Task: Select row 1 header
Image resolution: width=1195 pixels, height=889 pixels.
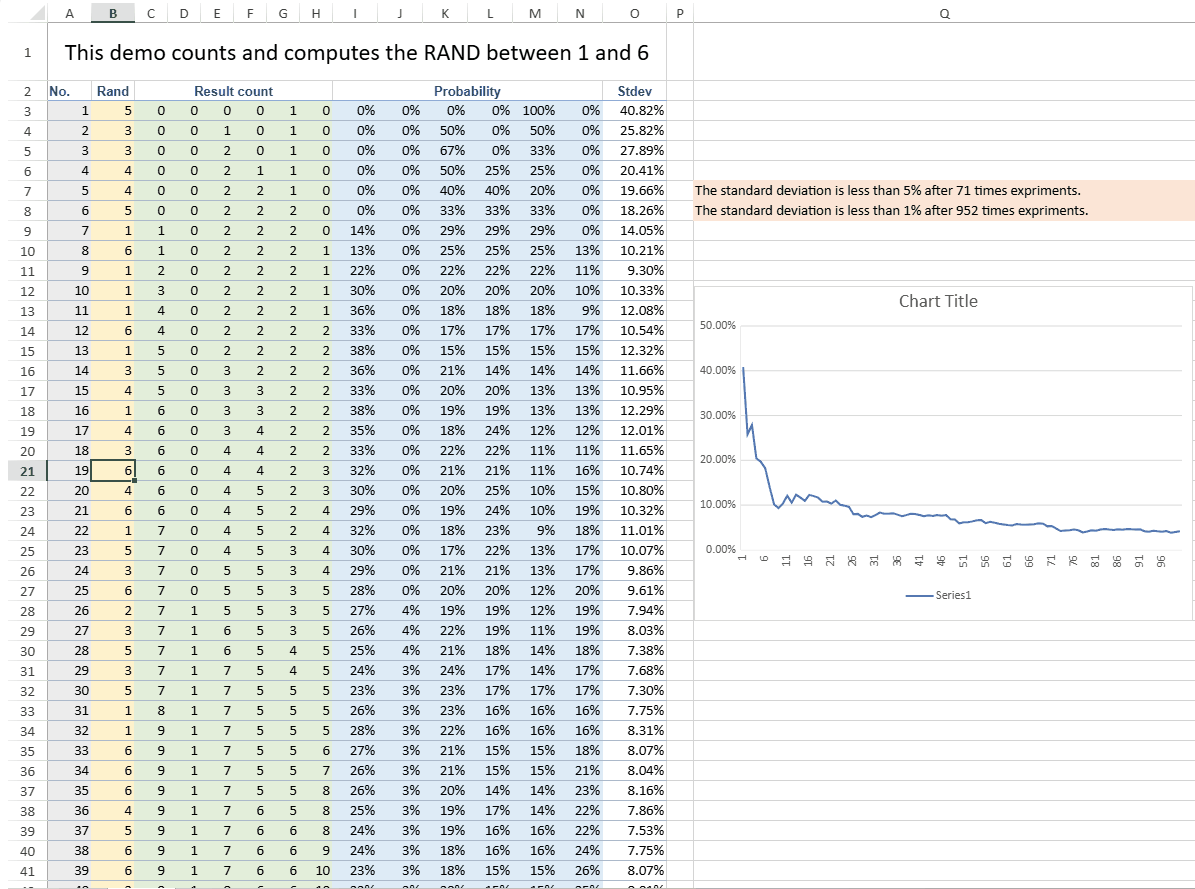Action: [x=23, y=53]
